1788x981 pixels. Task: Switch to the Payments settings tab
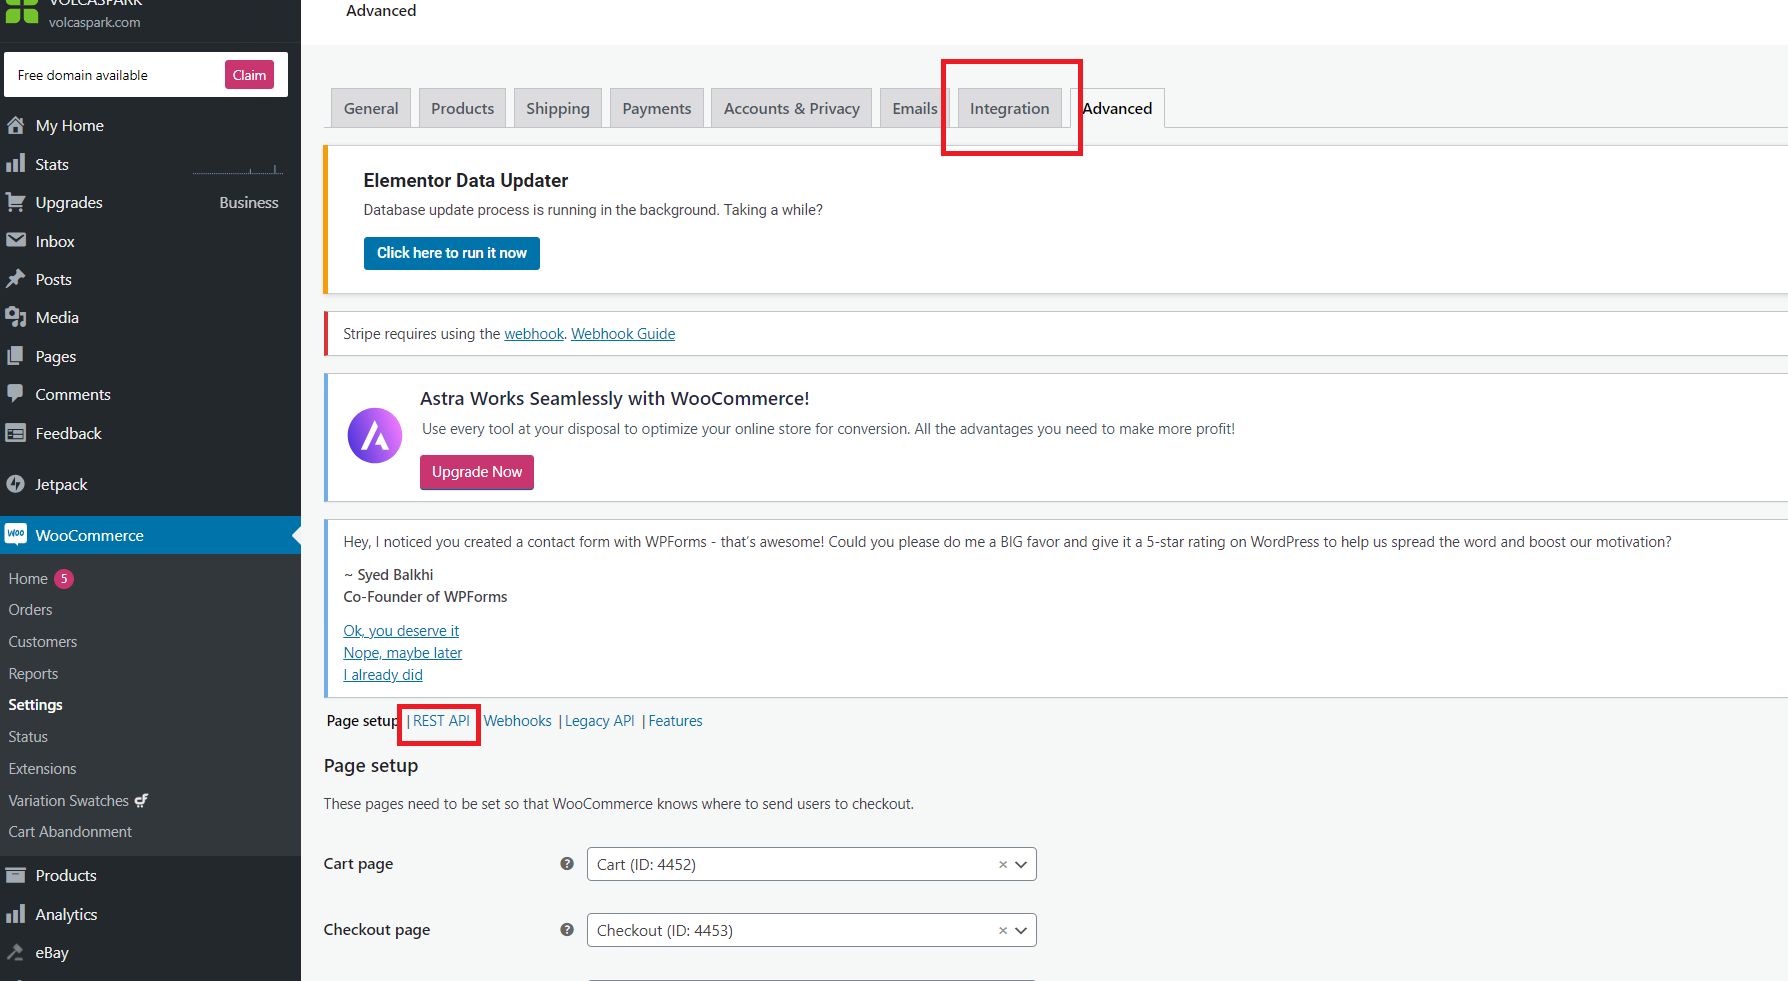(x=657, y=108)
